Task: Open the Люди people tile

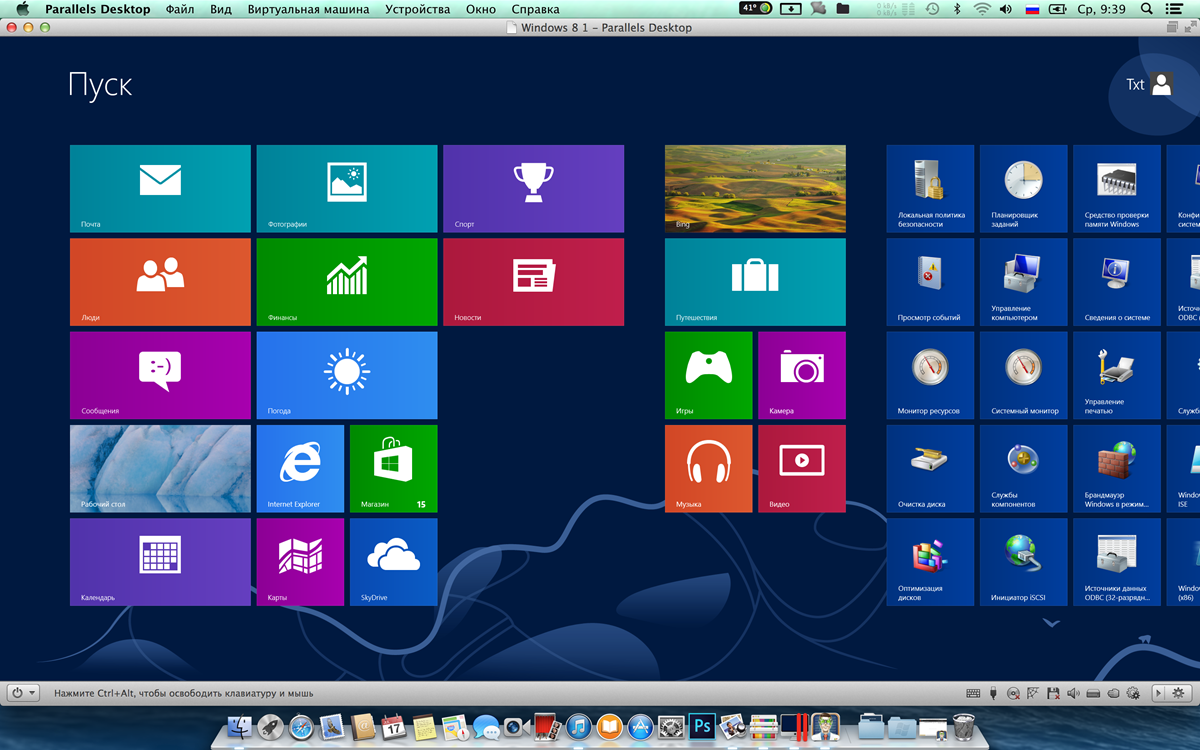Action: click(x=160, y=282)
